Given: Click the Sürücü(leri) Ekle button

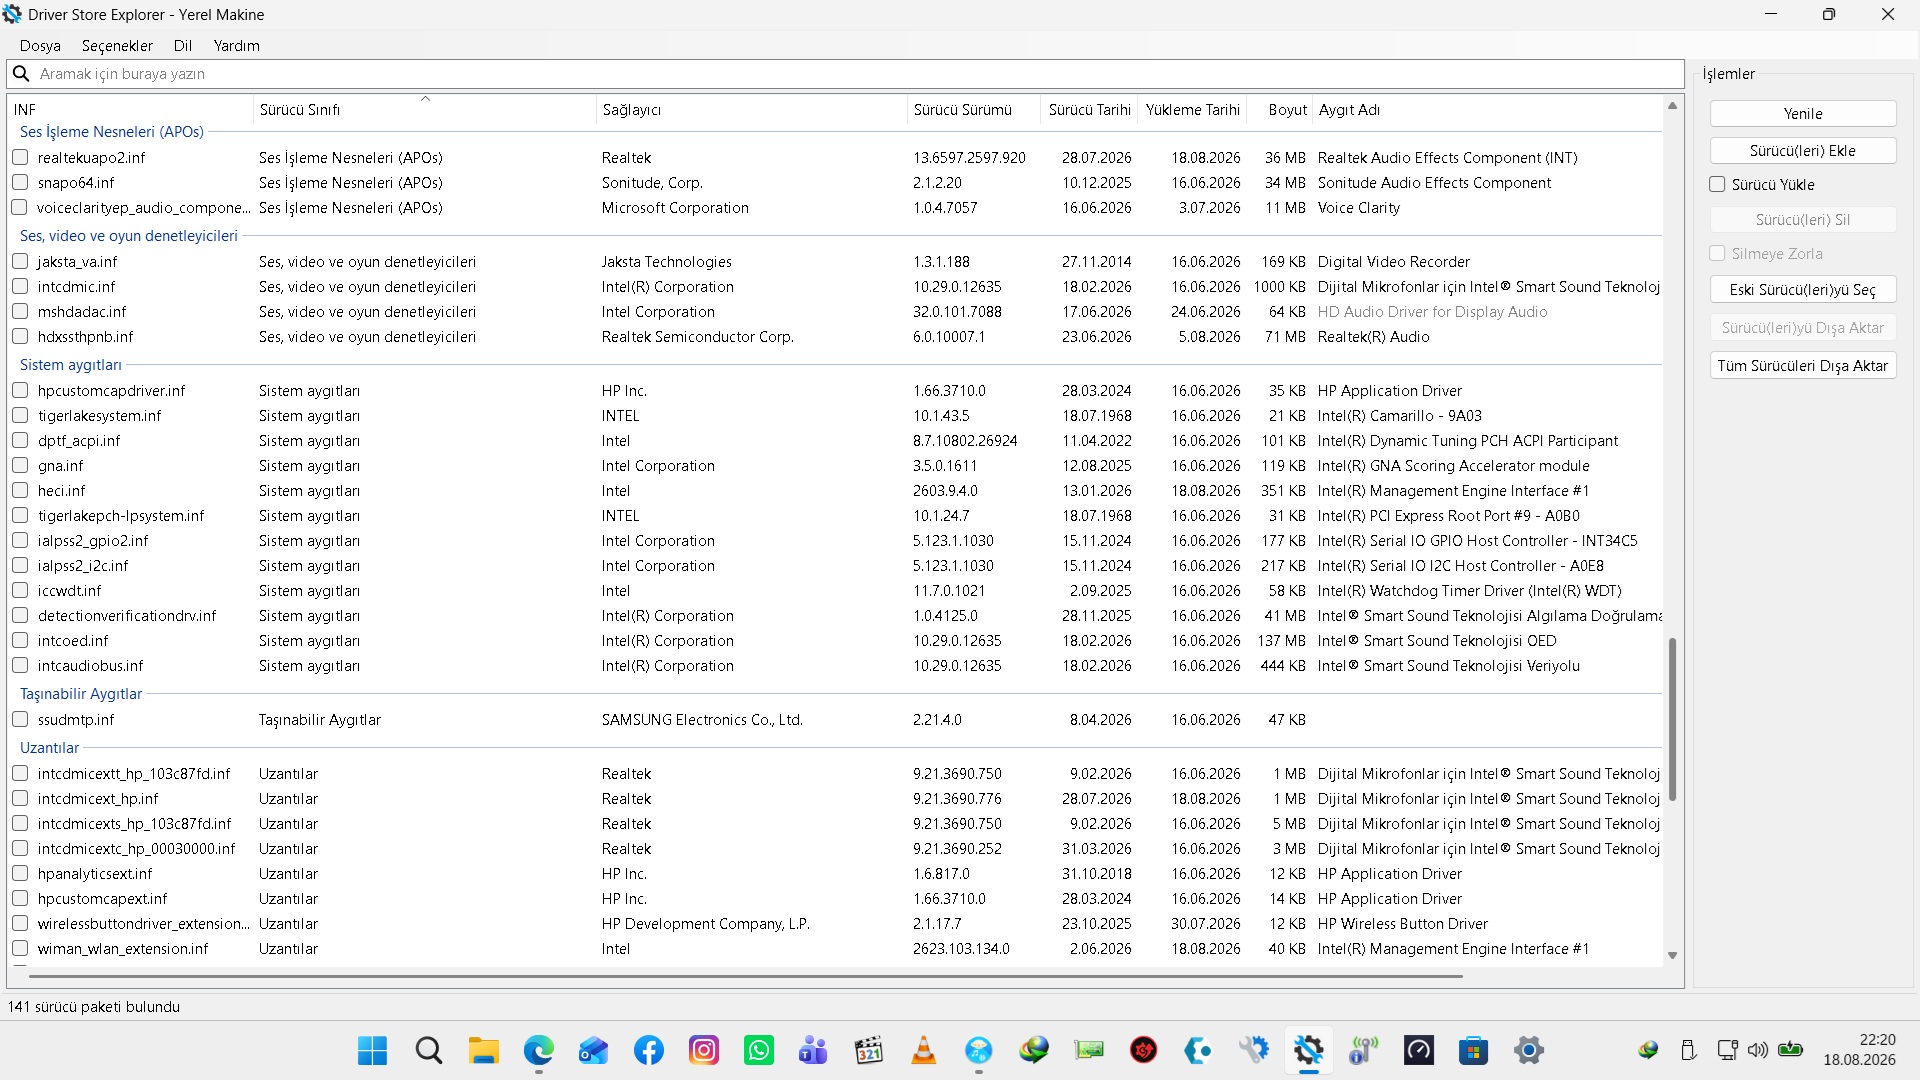Looking at the screenshot, I should [x=1803, y=150].
